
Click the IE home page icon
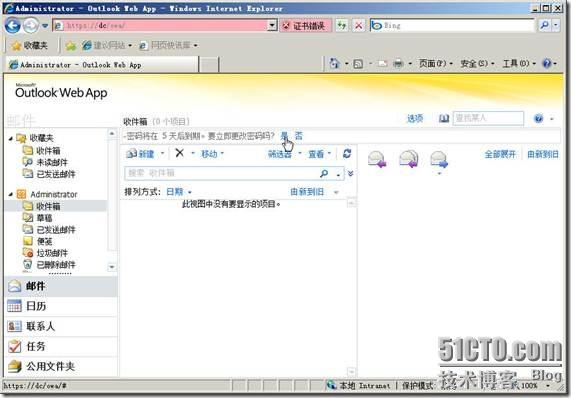(x=334, y=63)
